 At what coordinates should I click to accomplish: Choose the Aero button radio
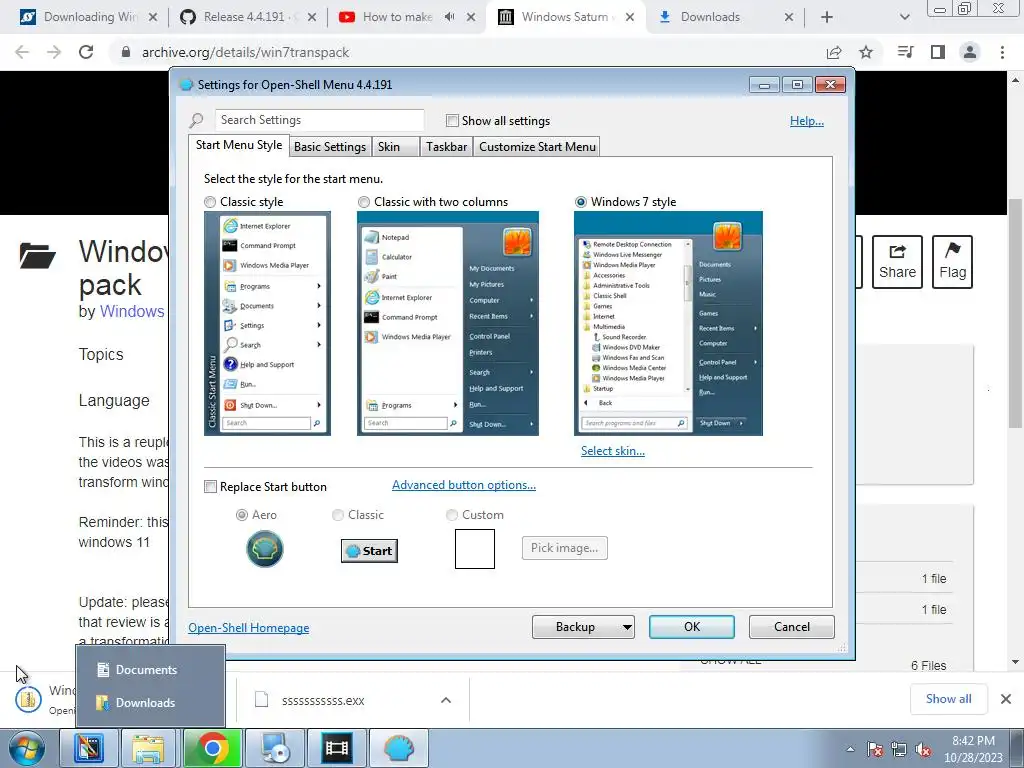(242, 515)
